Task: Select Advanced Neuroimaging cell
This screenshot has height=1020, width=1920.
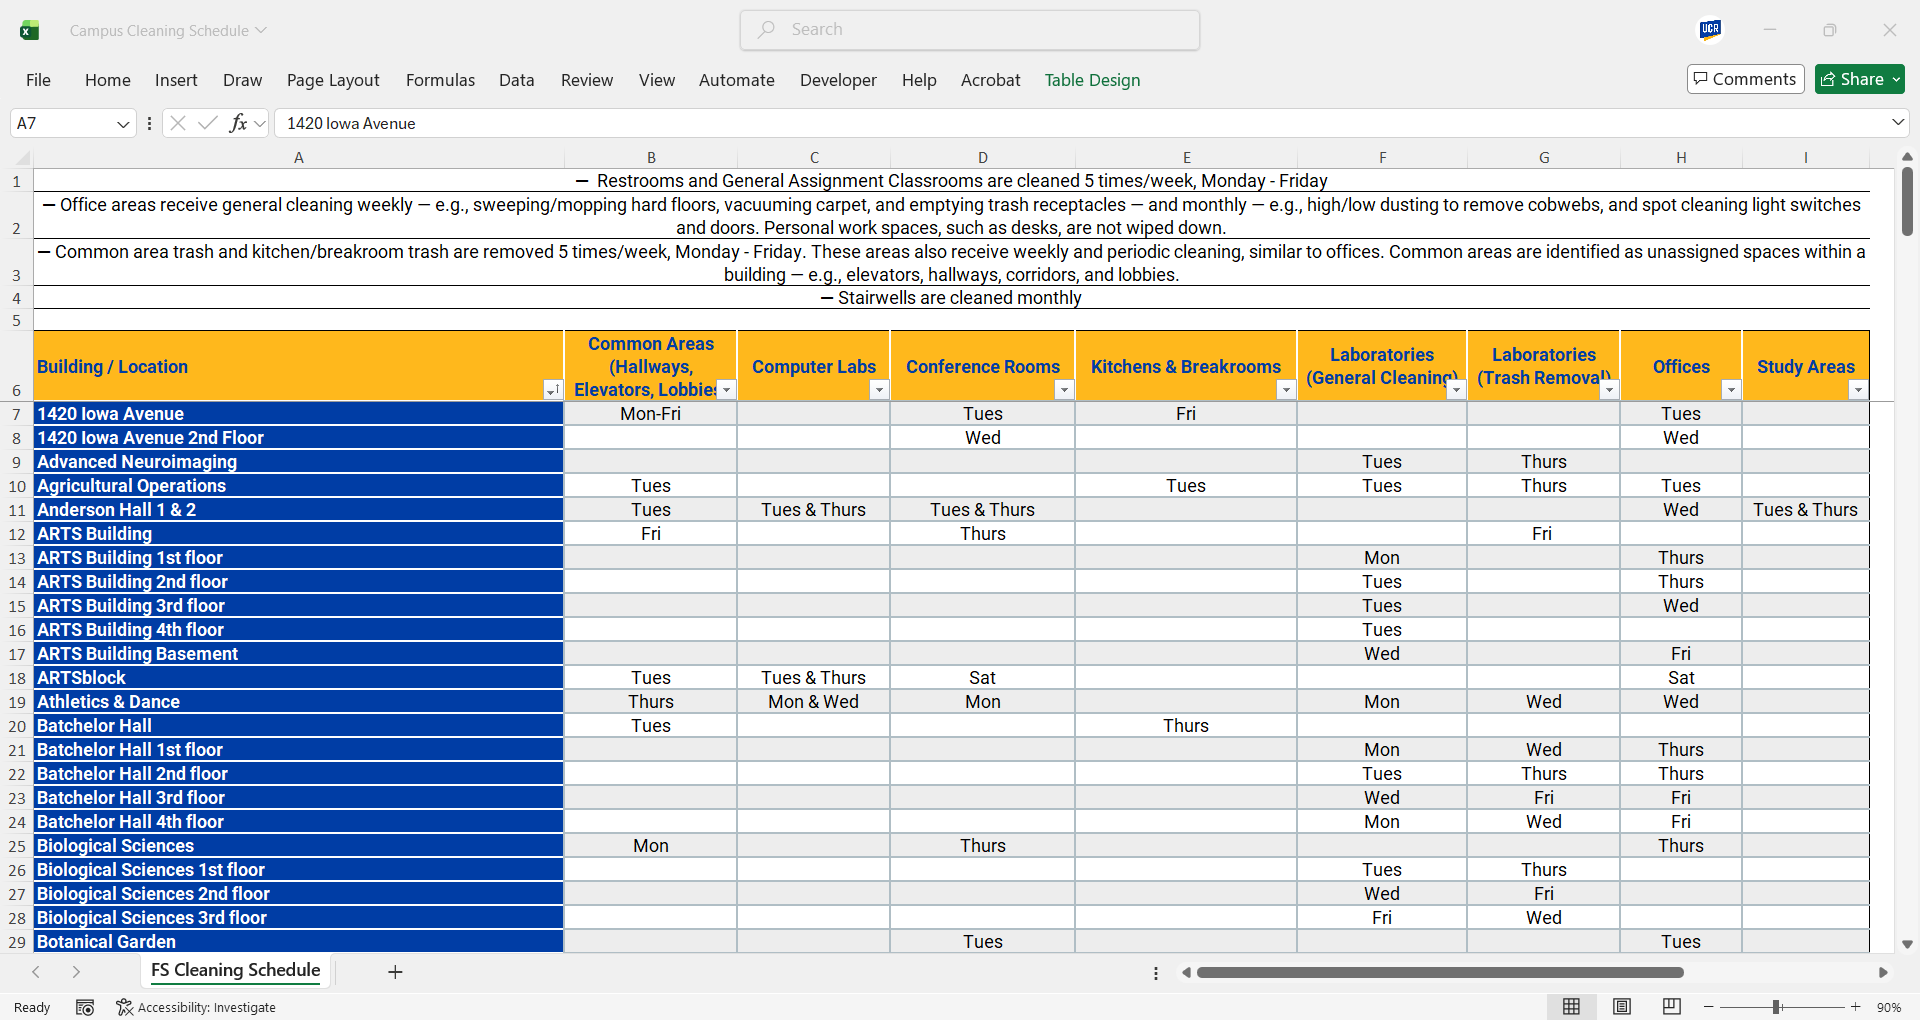Action: [298, 462]
